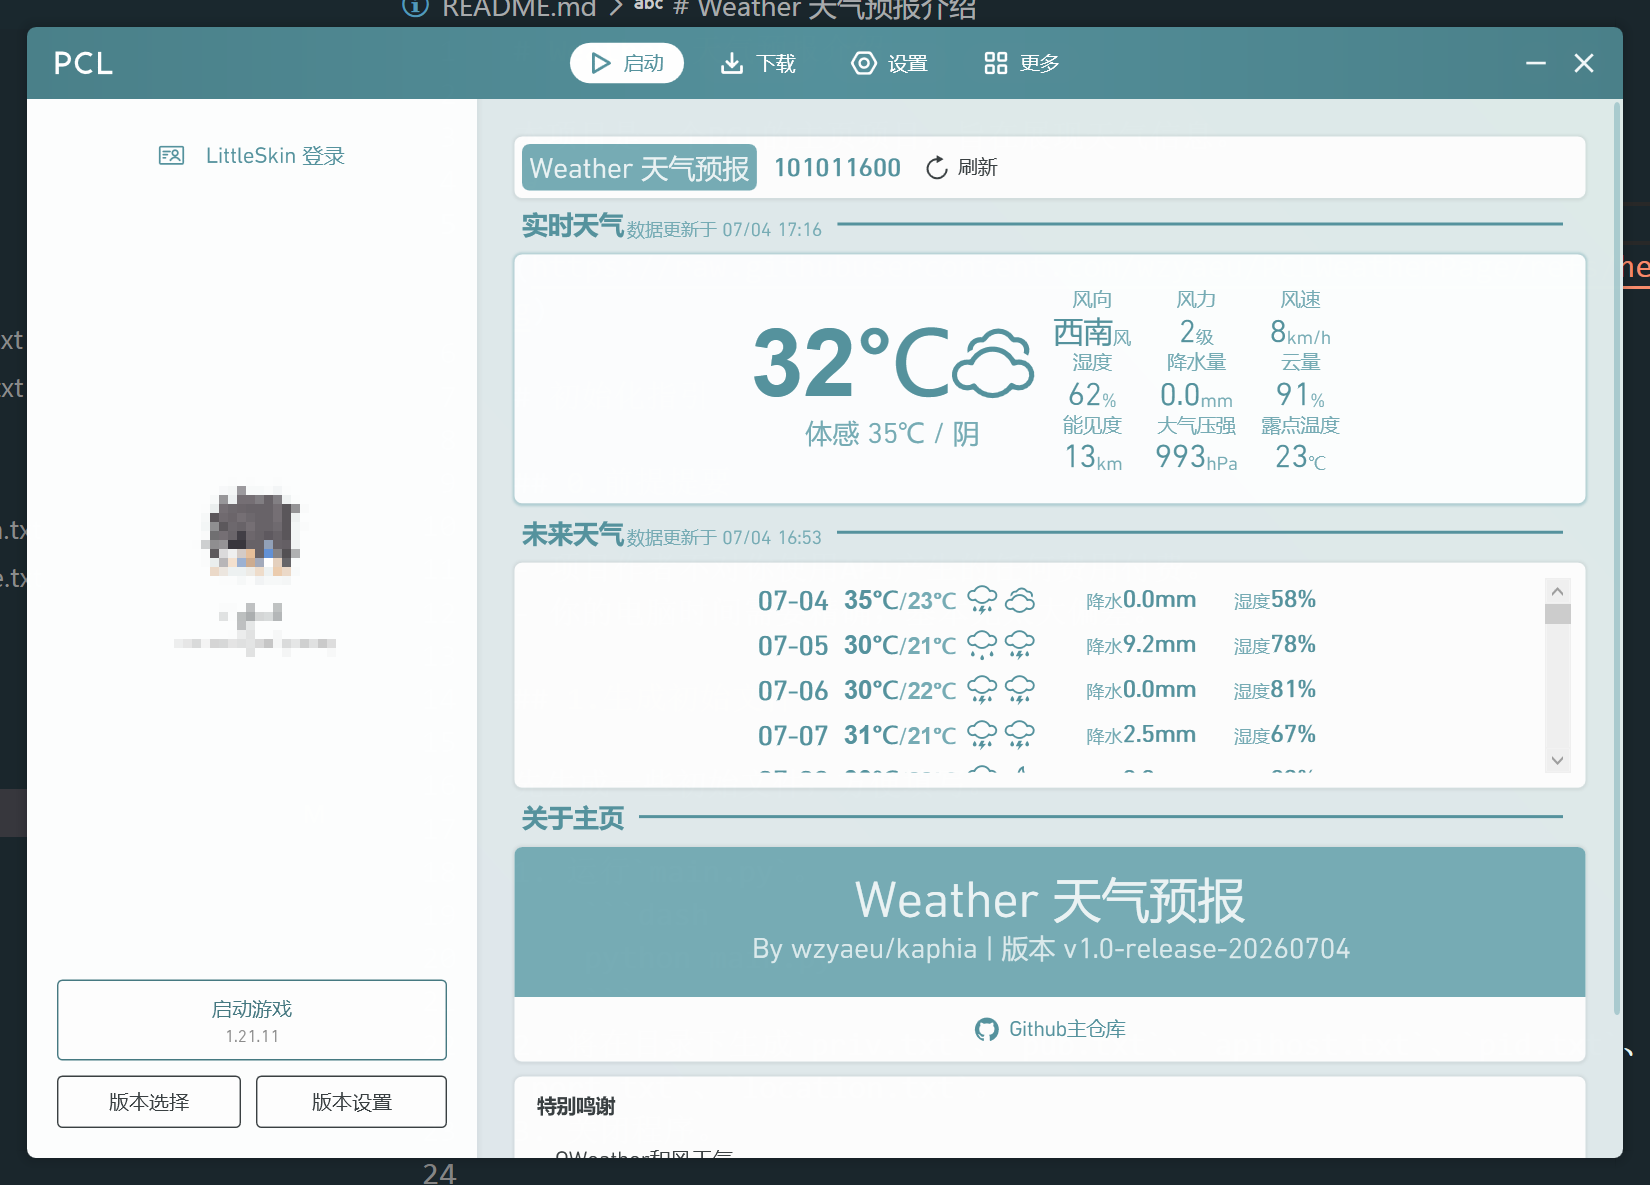
Task: Click second rain icon in 07-05 row
Action: [1019, 644]
